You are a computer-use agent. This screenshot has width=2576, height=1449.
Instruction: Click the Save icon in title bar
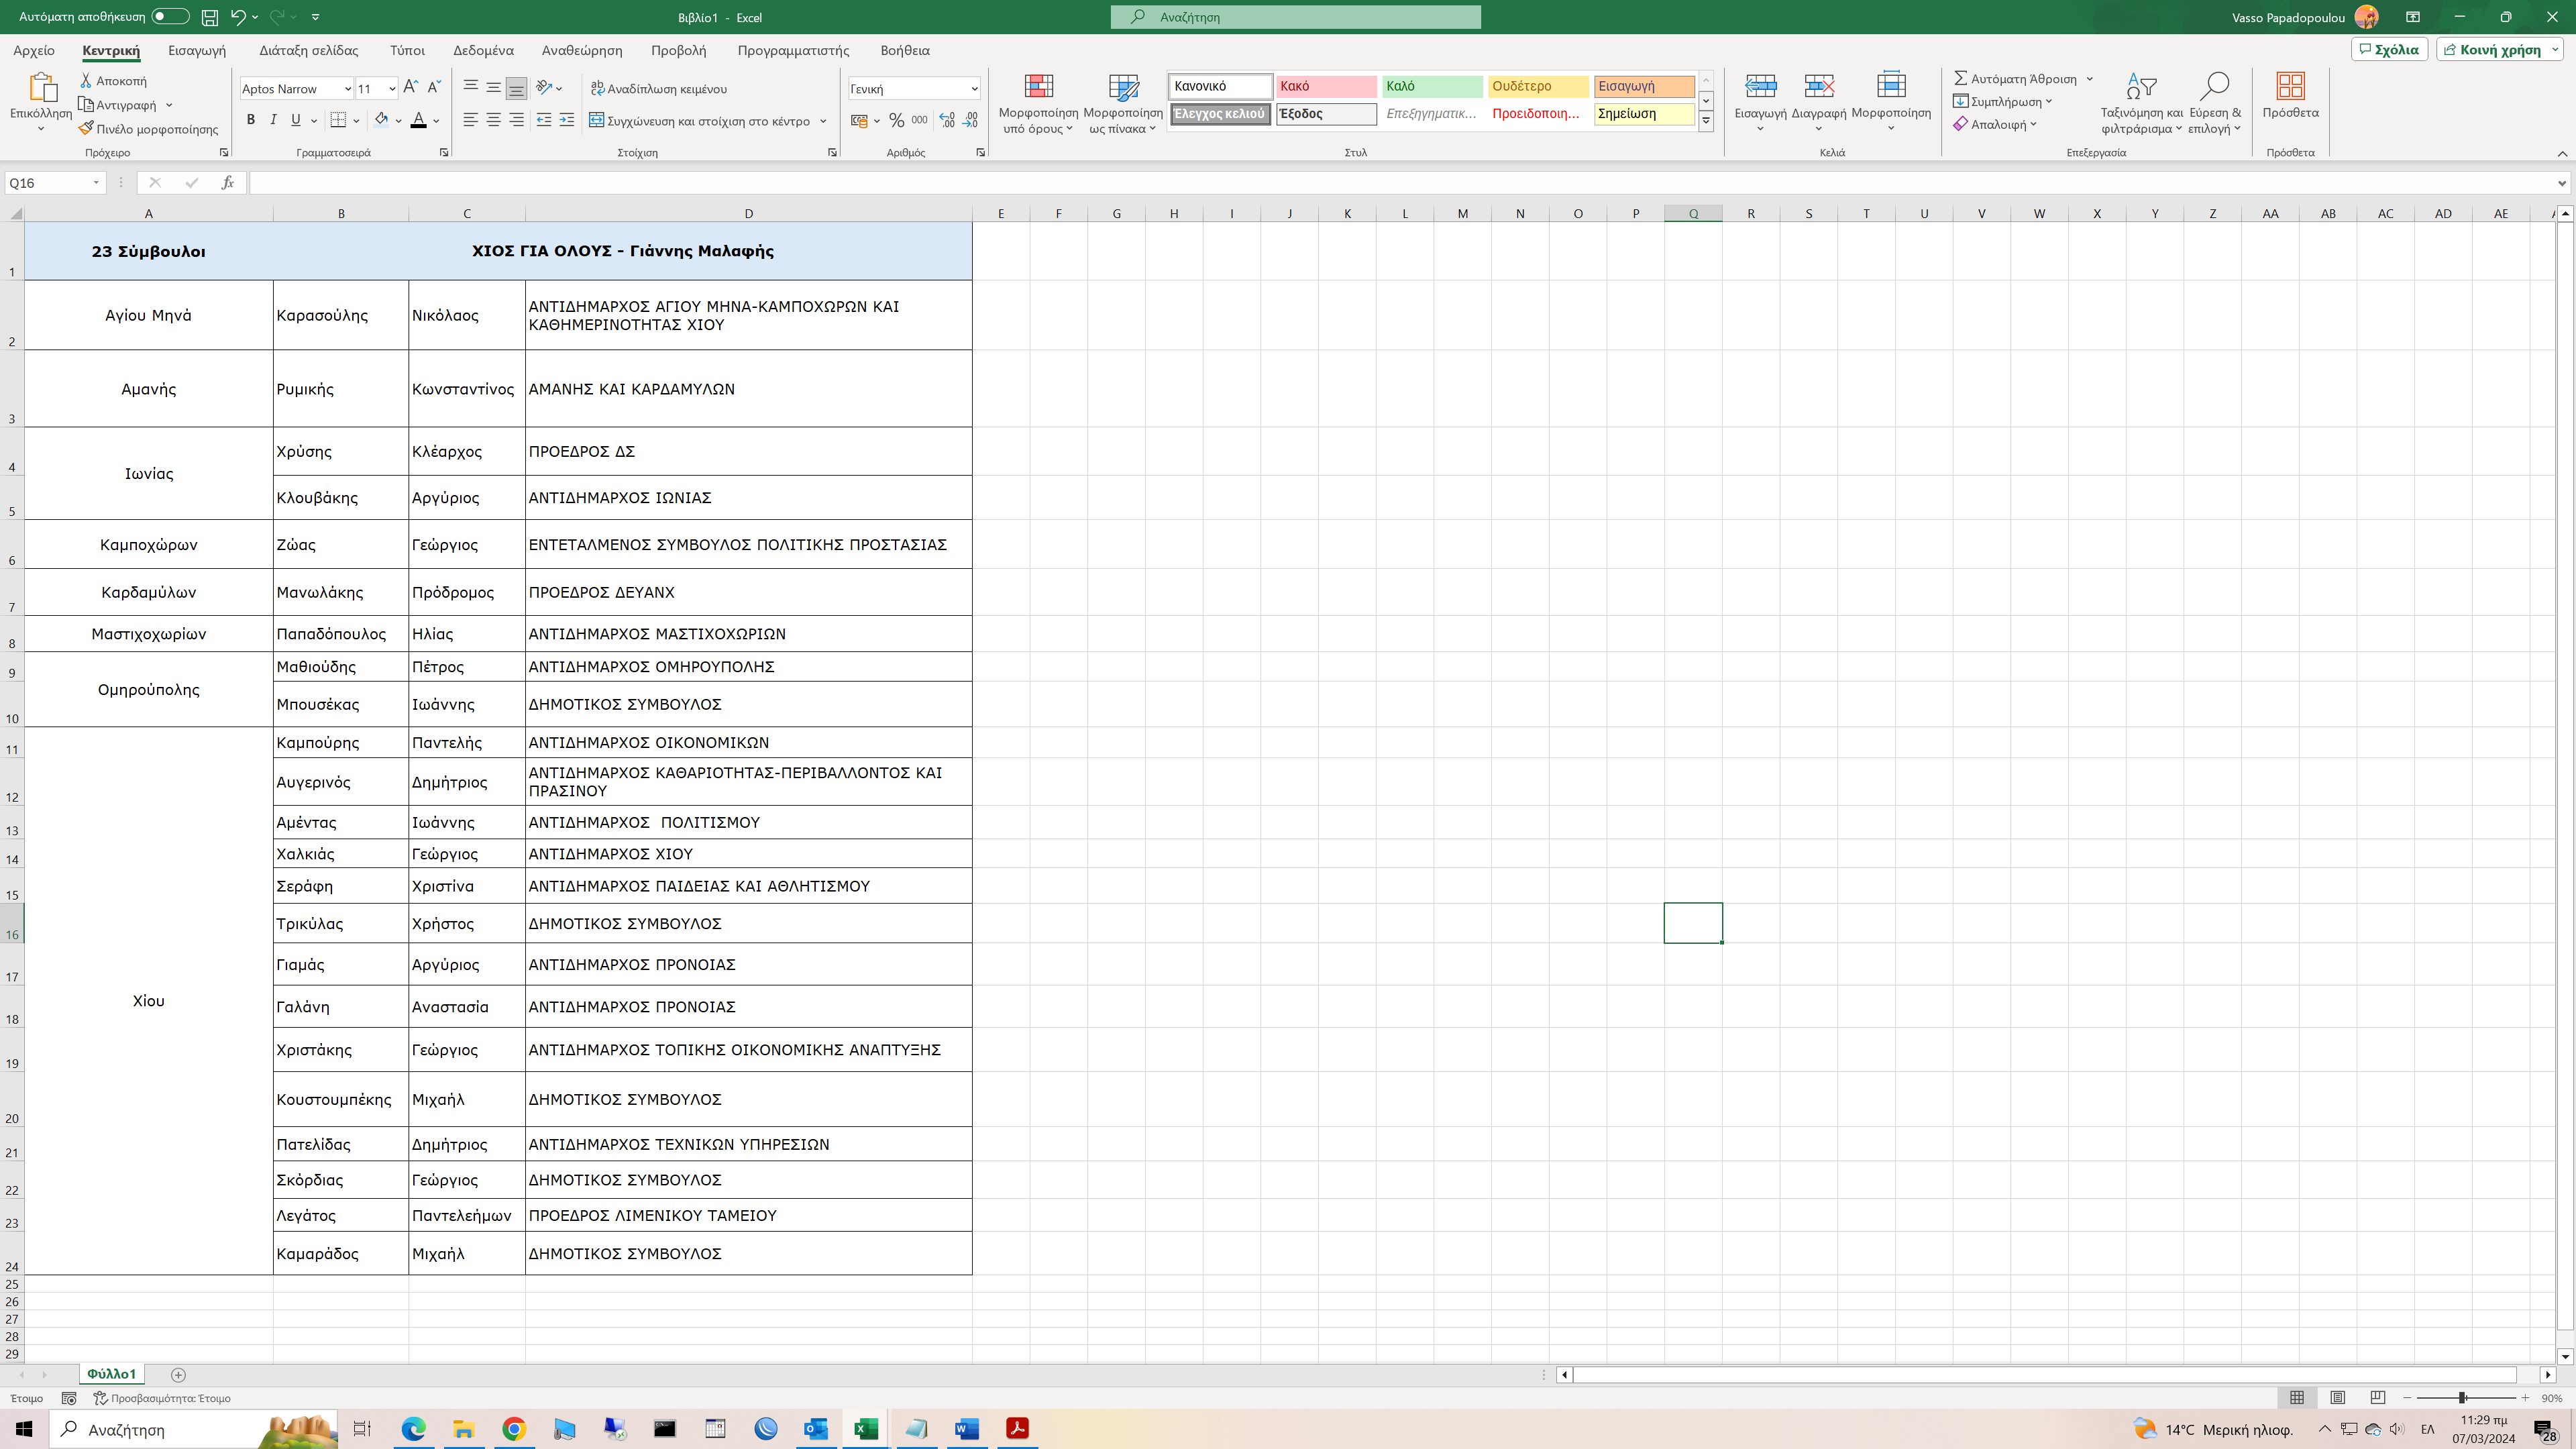[210, 17]
